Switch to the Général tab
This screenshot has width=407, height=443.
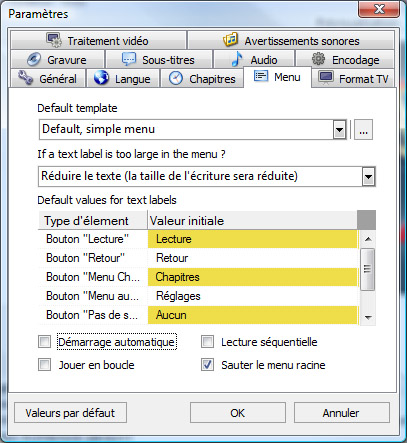click(x=47, y=79)
